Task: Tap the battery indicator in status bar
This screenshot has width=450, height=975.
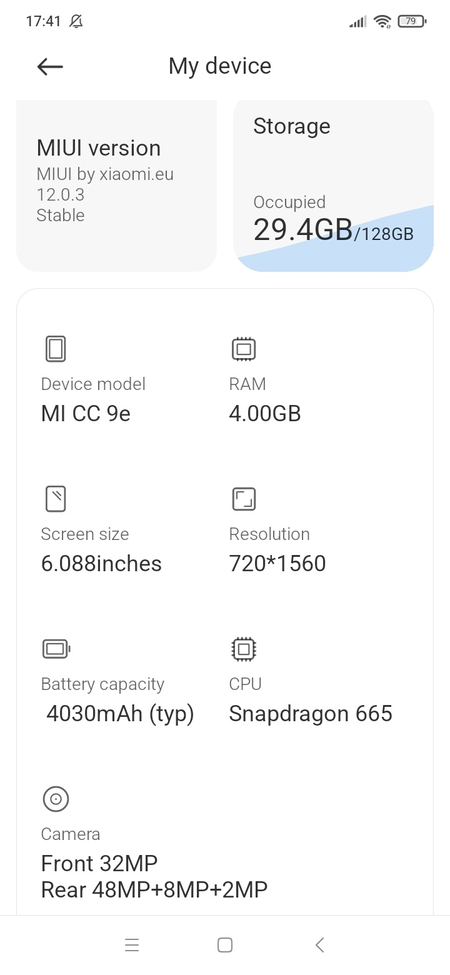Action: 411,22
